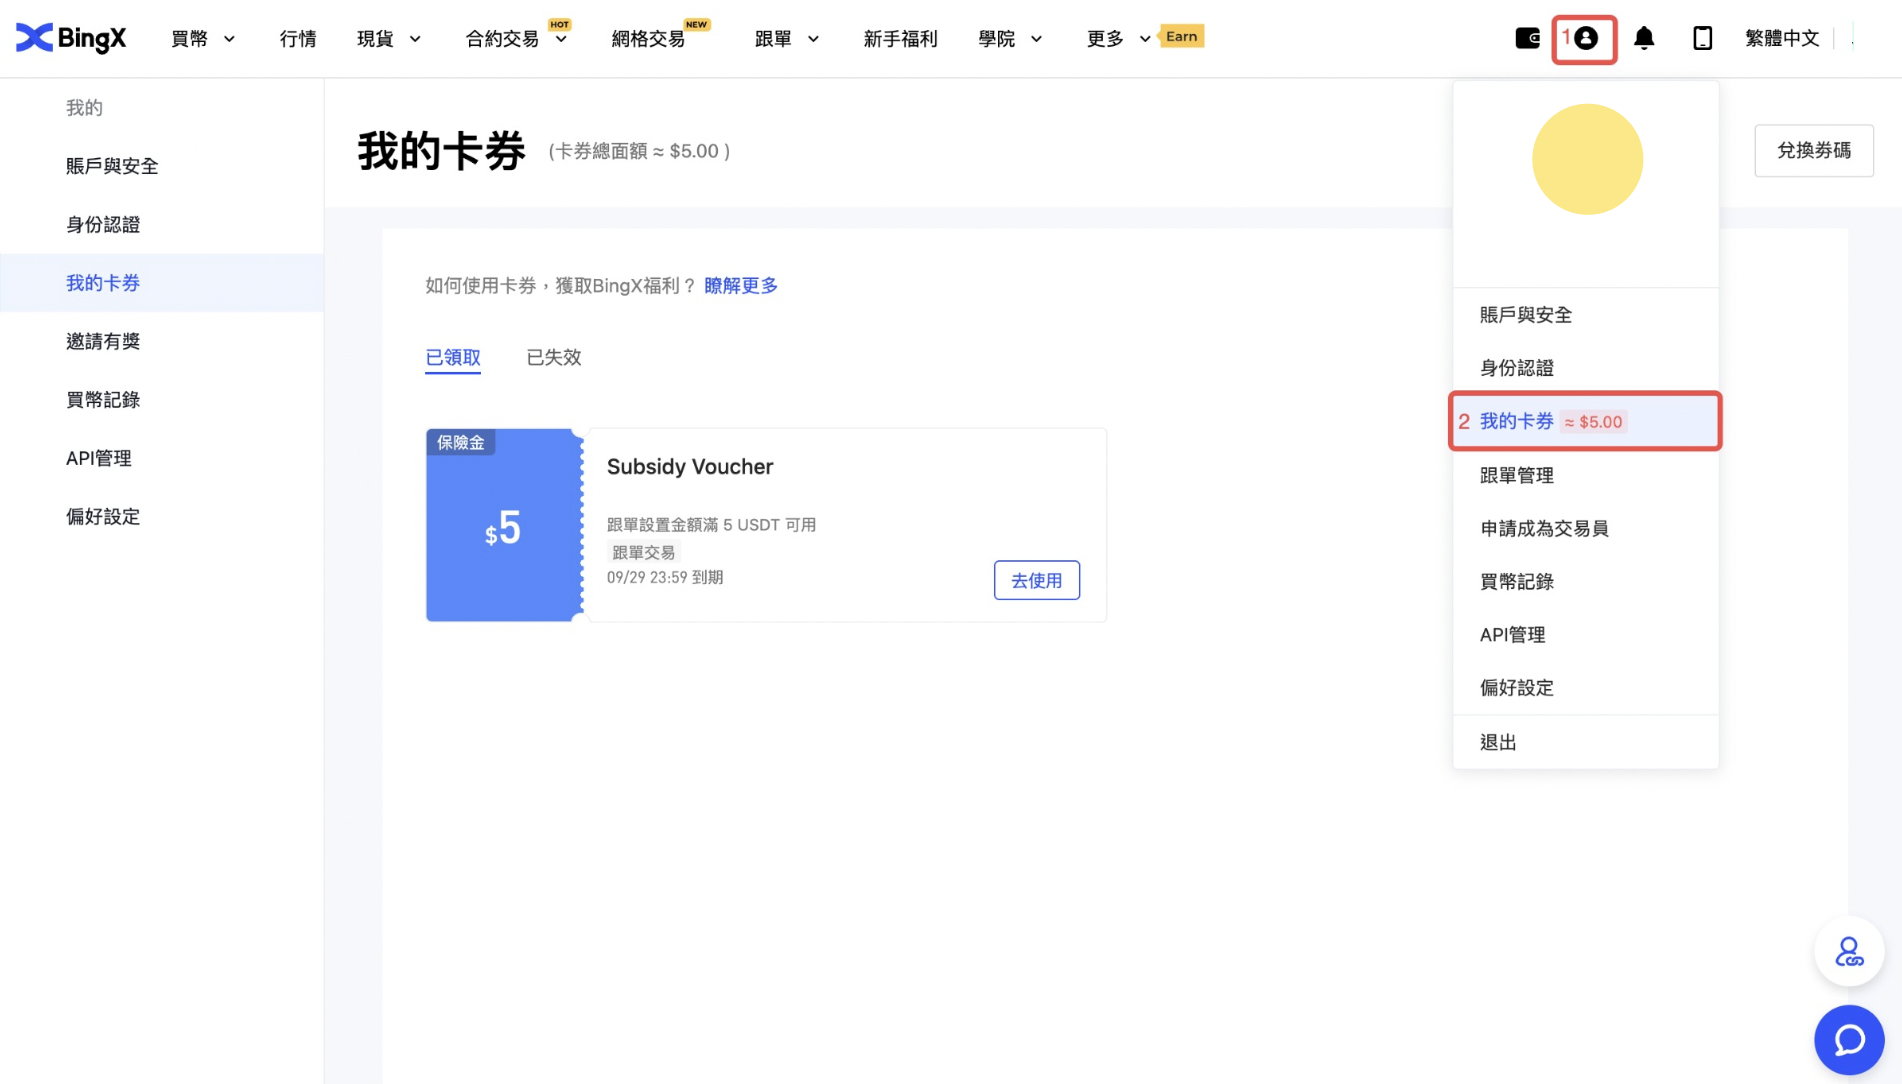Screen dimensions: 1902x1084
Task: Select 我的卡券 in the profile dropdown
Action: [1516, 421]
